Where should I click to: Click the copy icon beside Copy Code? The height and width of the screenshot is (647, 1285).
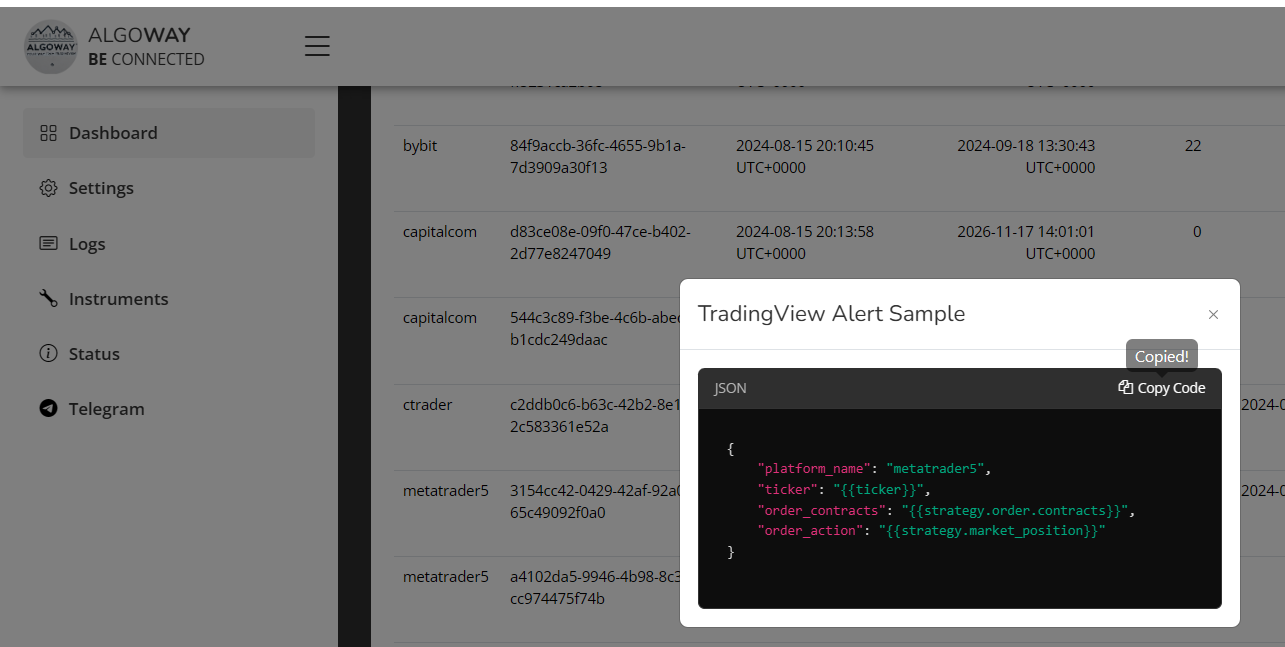(x=1125, y=388)
